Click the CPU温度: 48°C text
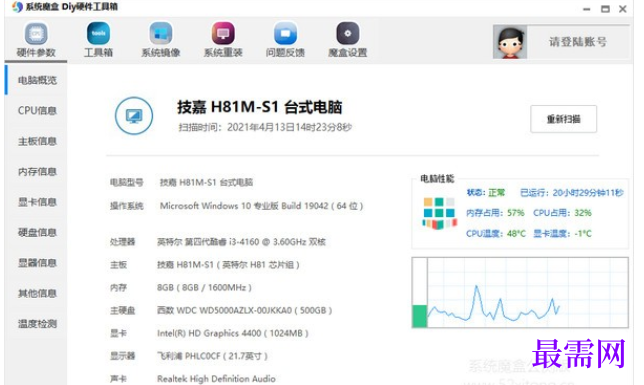Image resolution: width=644 pixels, height=385 pixels. 496,233
